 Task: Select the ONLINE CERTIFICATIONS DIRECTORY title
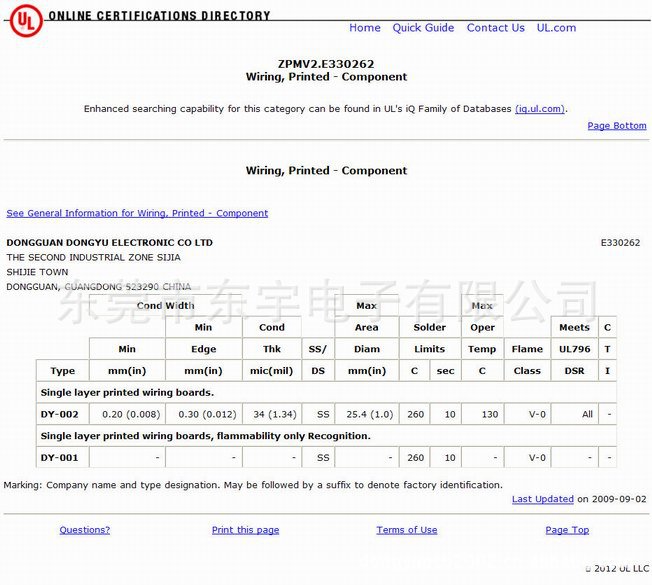(159, 15)
